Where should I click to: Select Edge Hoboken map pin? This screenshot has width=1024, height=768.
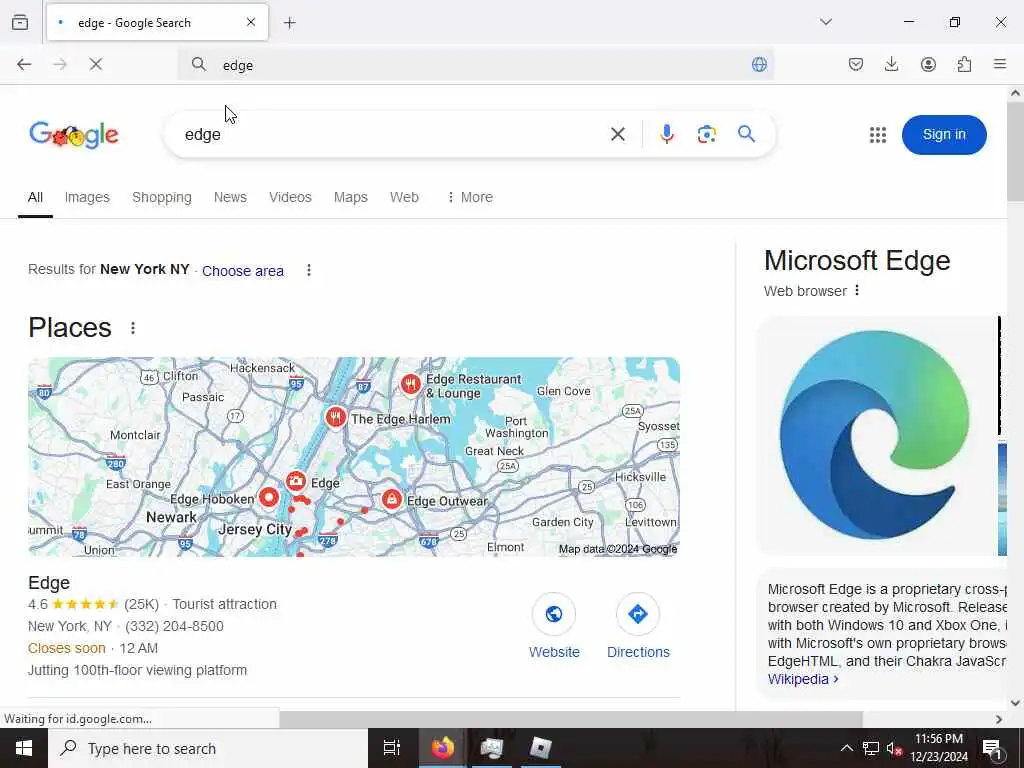268,498
